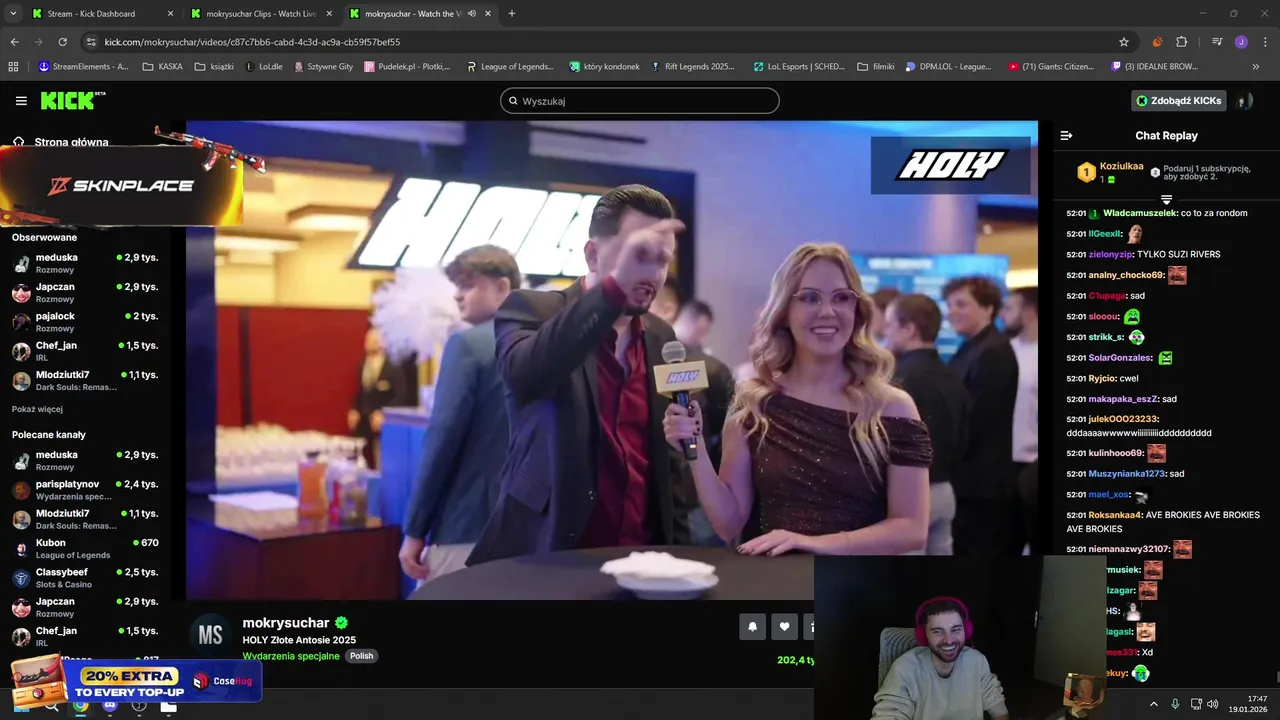The height and width of the screenshot is (720, 1280).
Task: Click mokrysuchar MS channel avatar
Action: 210,635
